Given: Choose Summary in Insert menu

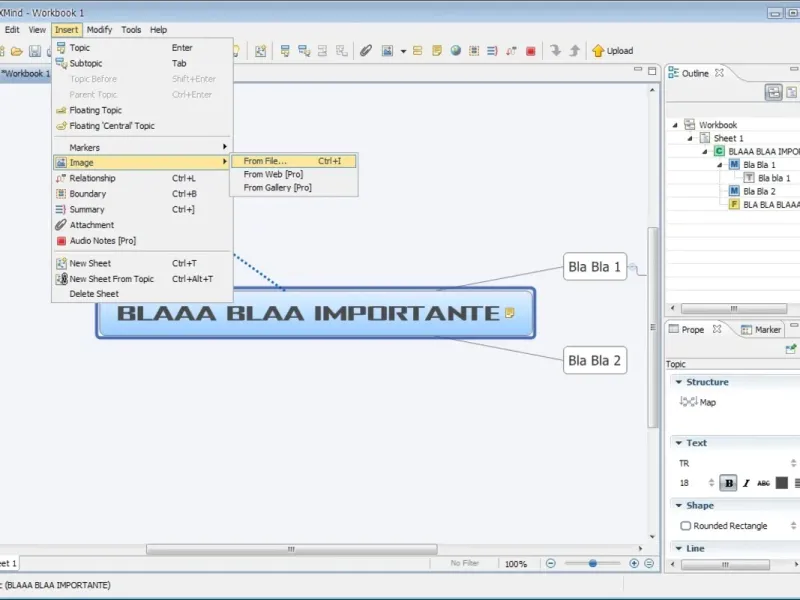Looking at the screenshot, I should click(x=142, y=209).
